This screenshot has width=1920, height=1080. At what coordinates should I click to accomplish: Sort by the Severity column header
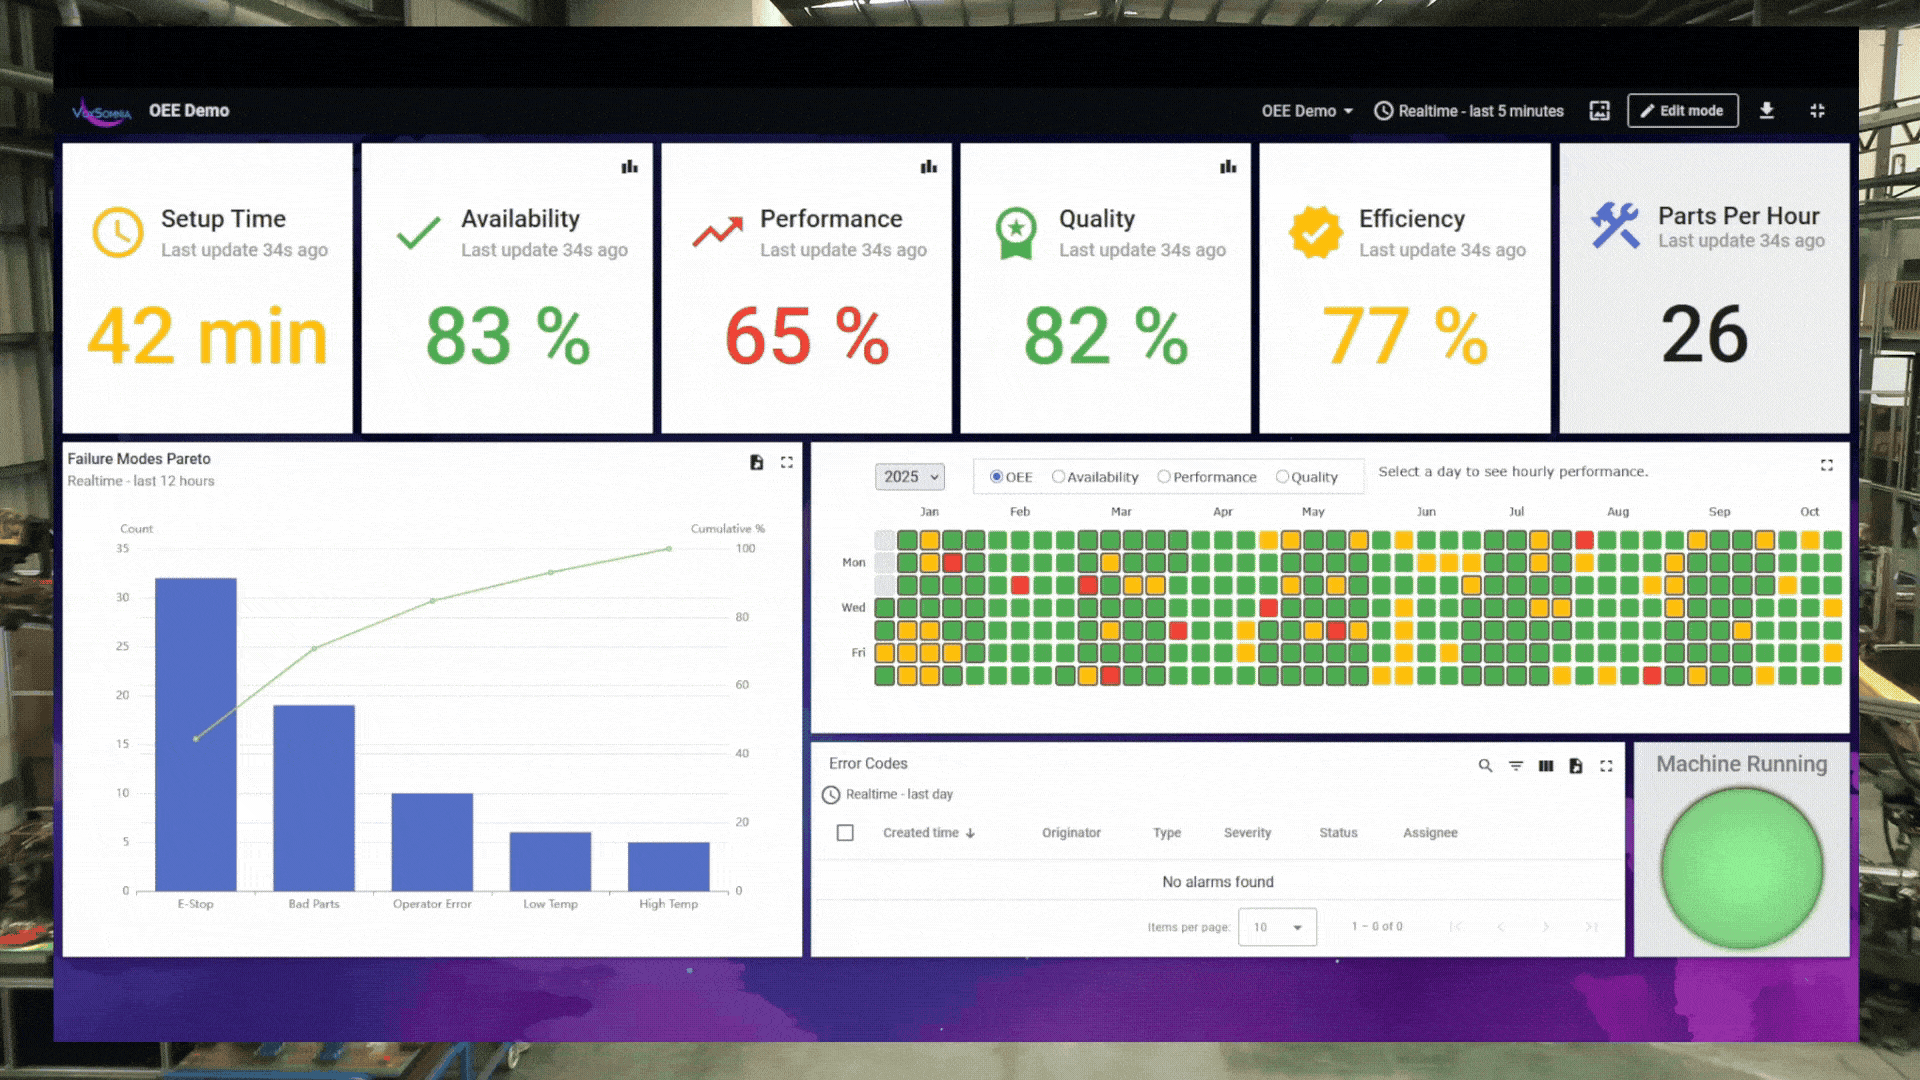[x=1247, y=833]
